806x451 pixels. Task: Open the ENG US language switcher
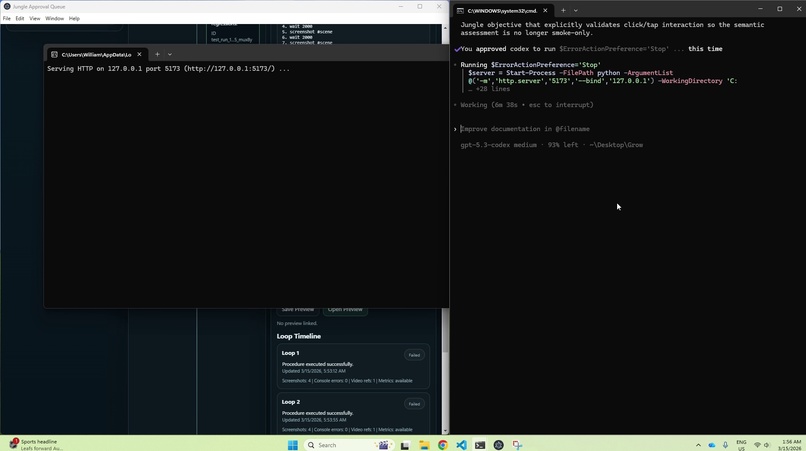[741, 445]
